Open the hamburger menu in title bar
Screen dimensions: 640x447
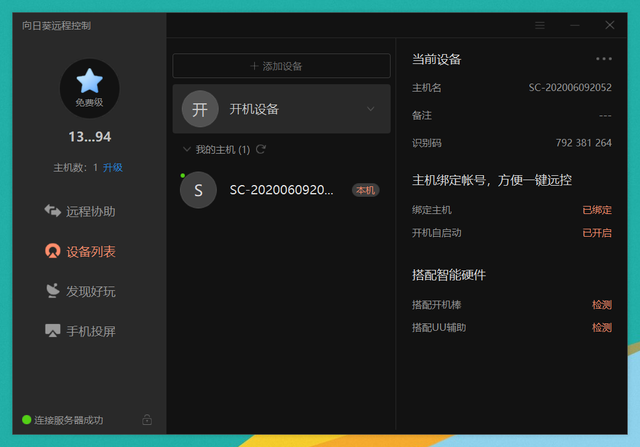[x=540, y=25]
